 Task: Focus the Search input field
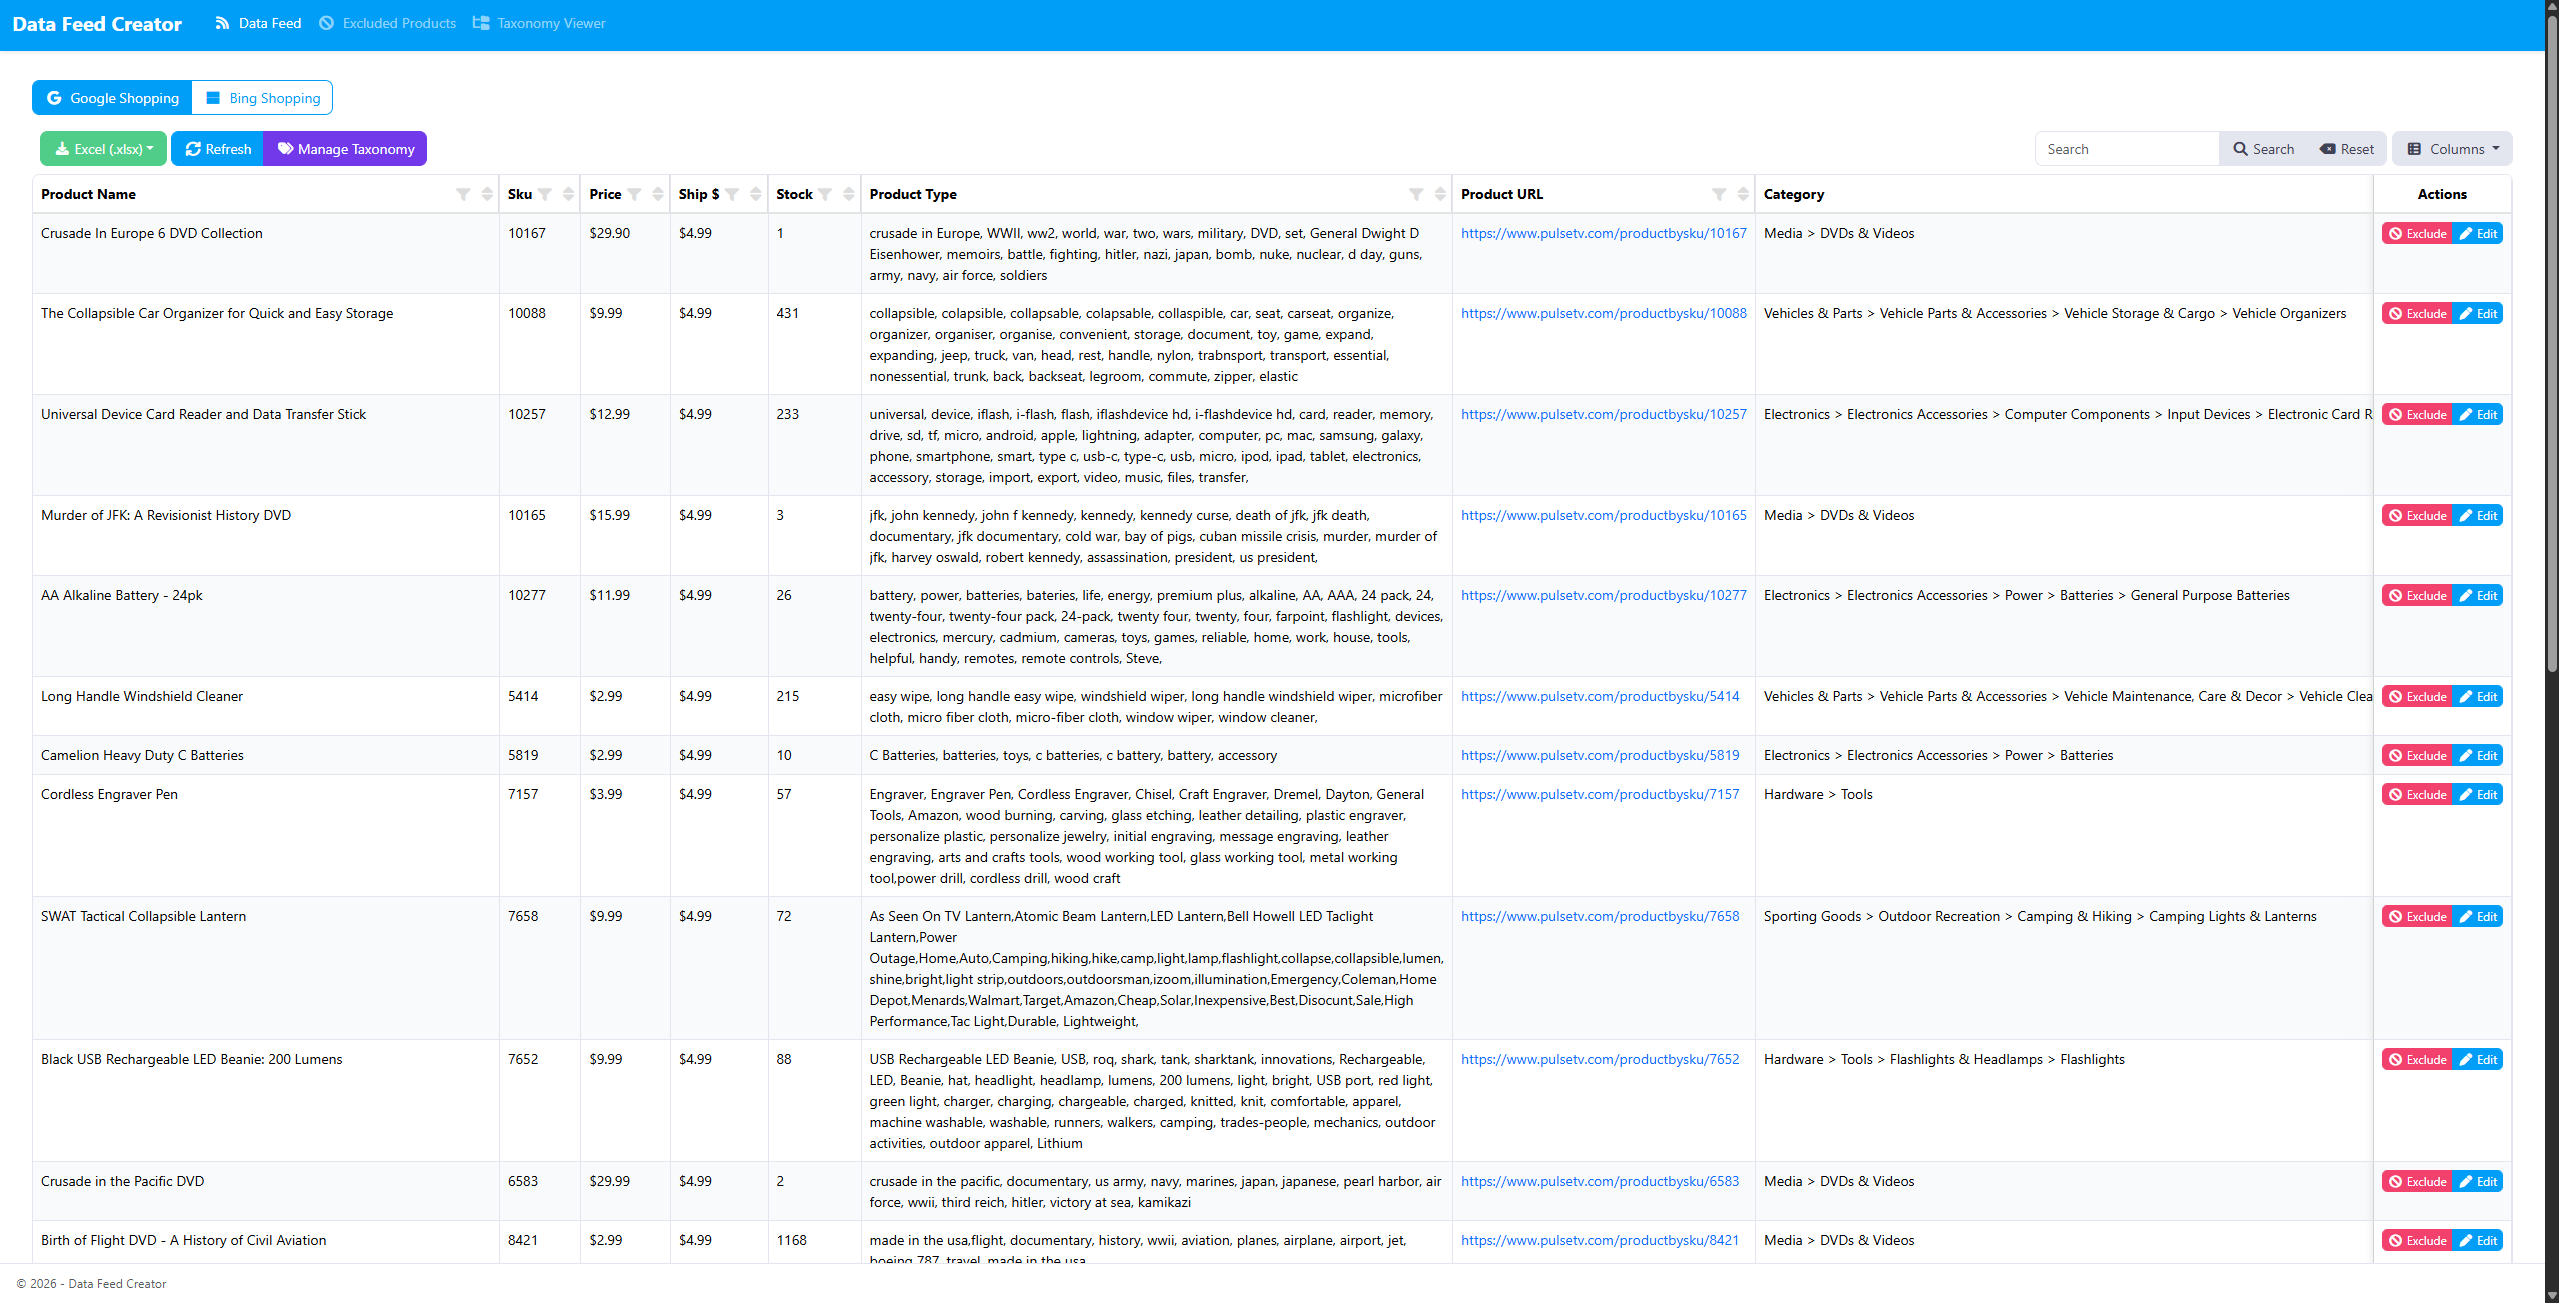tap(2127, 149)
